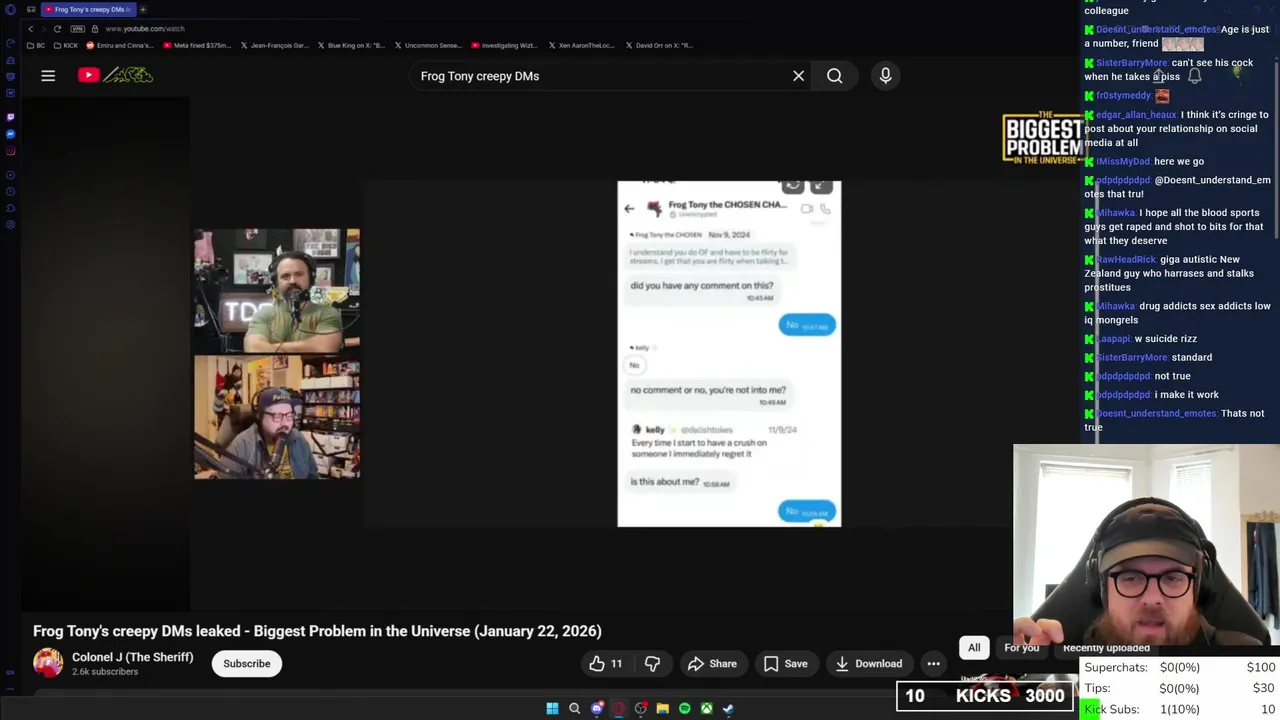This screenshot has width=1280, height=720.
Task: Dislike the video
Action: click(653, 663)
